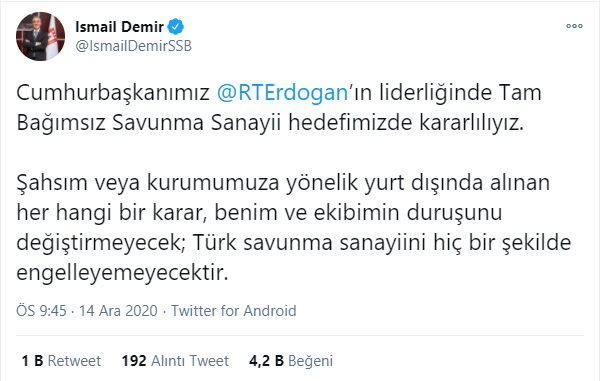Click the phrase Bağımsız Savunma Sanayii

pyautogui.click(x=149, y=123)
